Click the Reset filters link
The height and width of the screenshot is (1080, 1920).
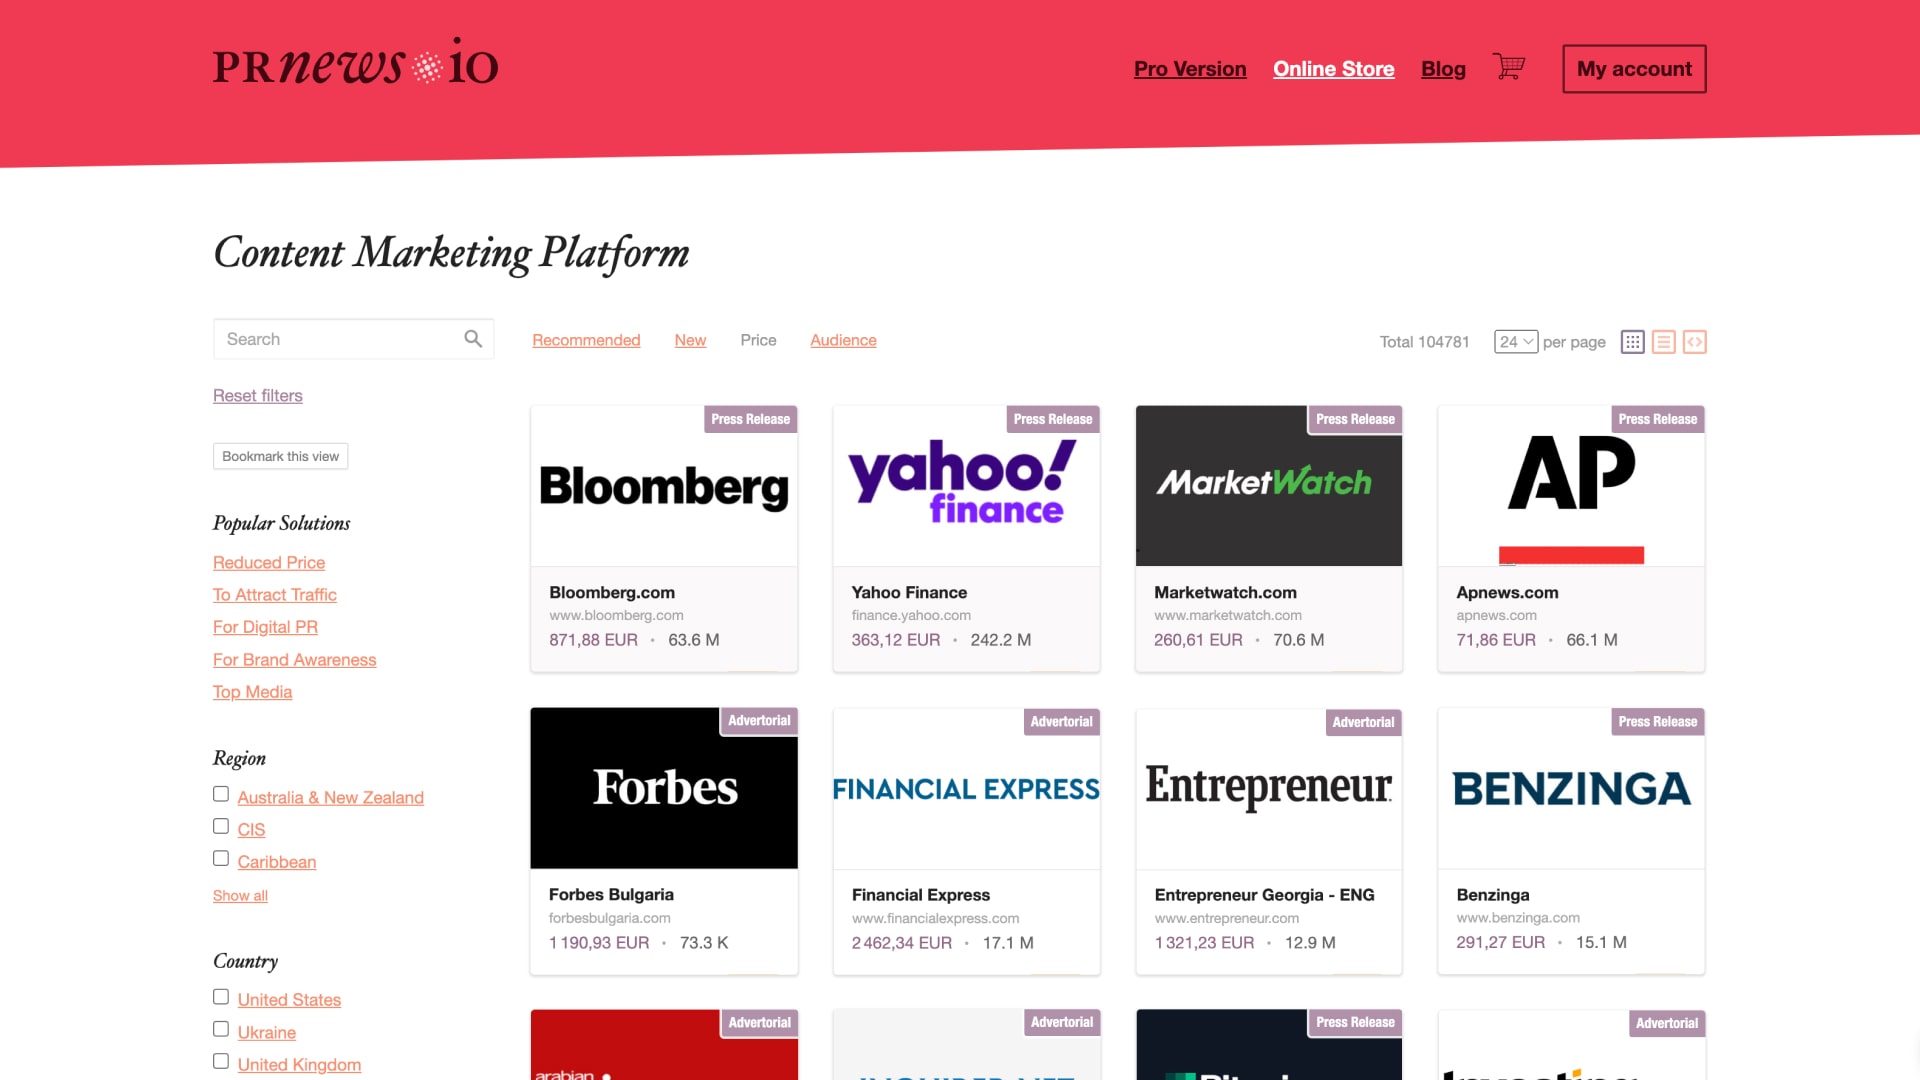(257, 396)
